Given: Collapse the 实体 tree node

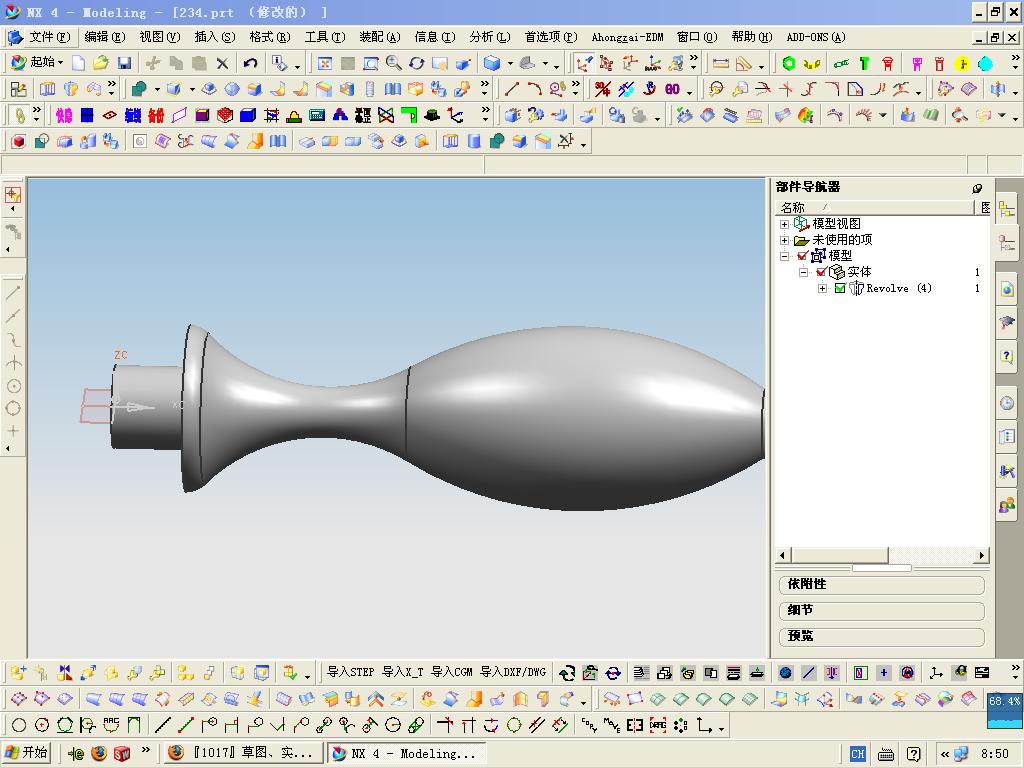Looking at the screenshot, I should [803, 272].
